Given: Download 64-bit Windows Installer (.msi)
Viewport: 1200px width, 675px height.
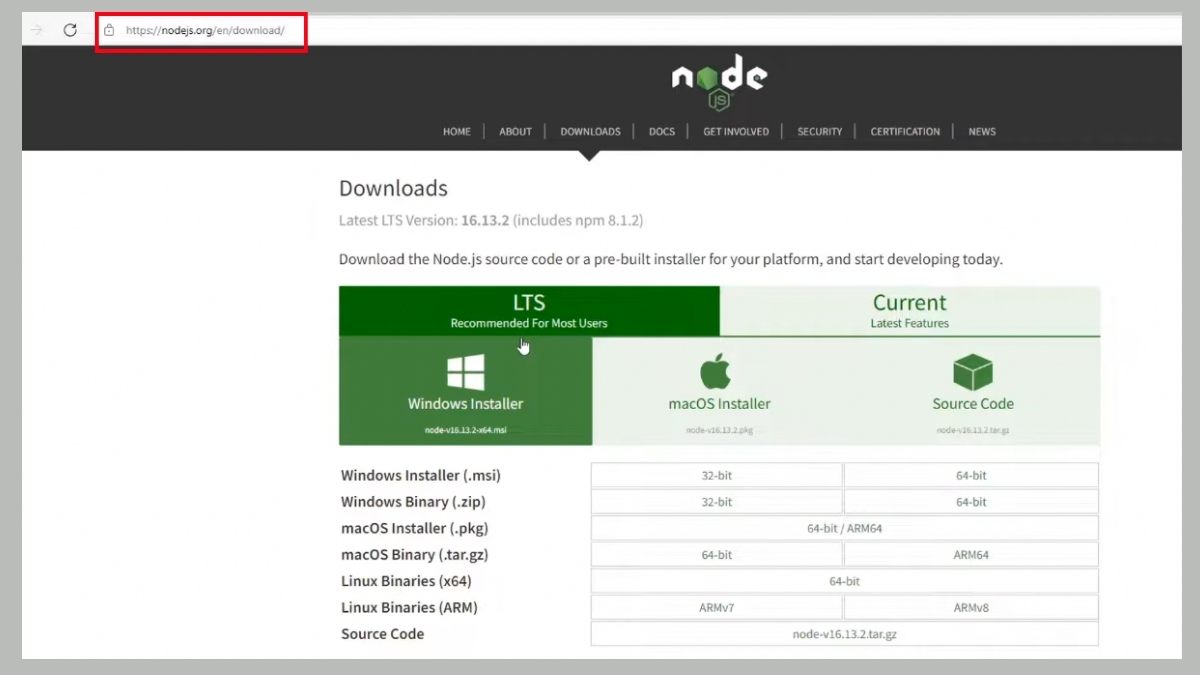Looking at the screenshot, I should 971,475.
